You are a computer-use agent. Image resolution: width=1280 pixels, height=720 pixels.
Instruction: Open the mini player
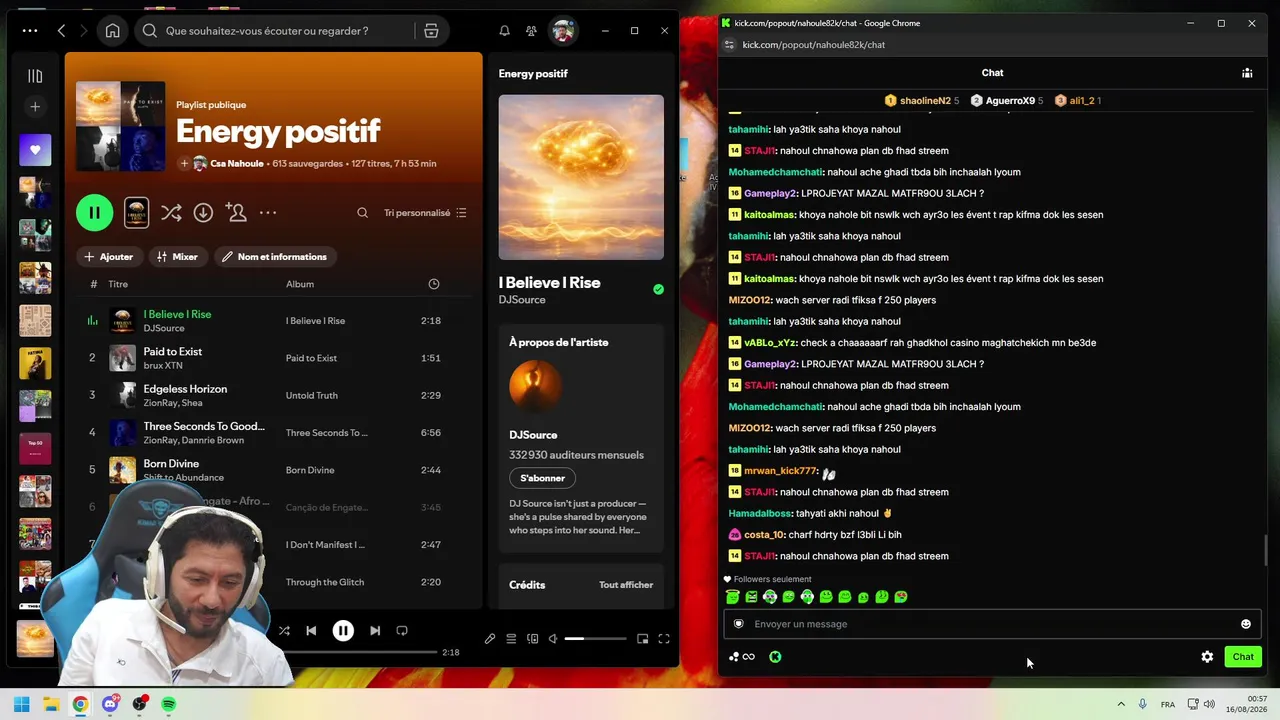click(643, 639)
